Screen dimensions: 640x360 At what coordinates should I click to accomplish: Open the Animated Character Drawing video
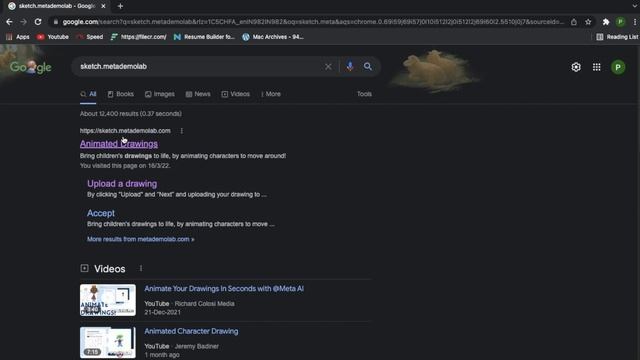click(x=191, y=331)
